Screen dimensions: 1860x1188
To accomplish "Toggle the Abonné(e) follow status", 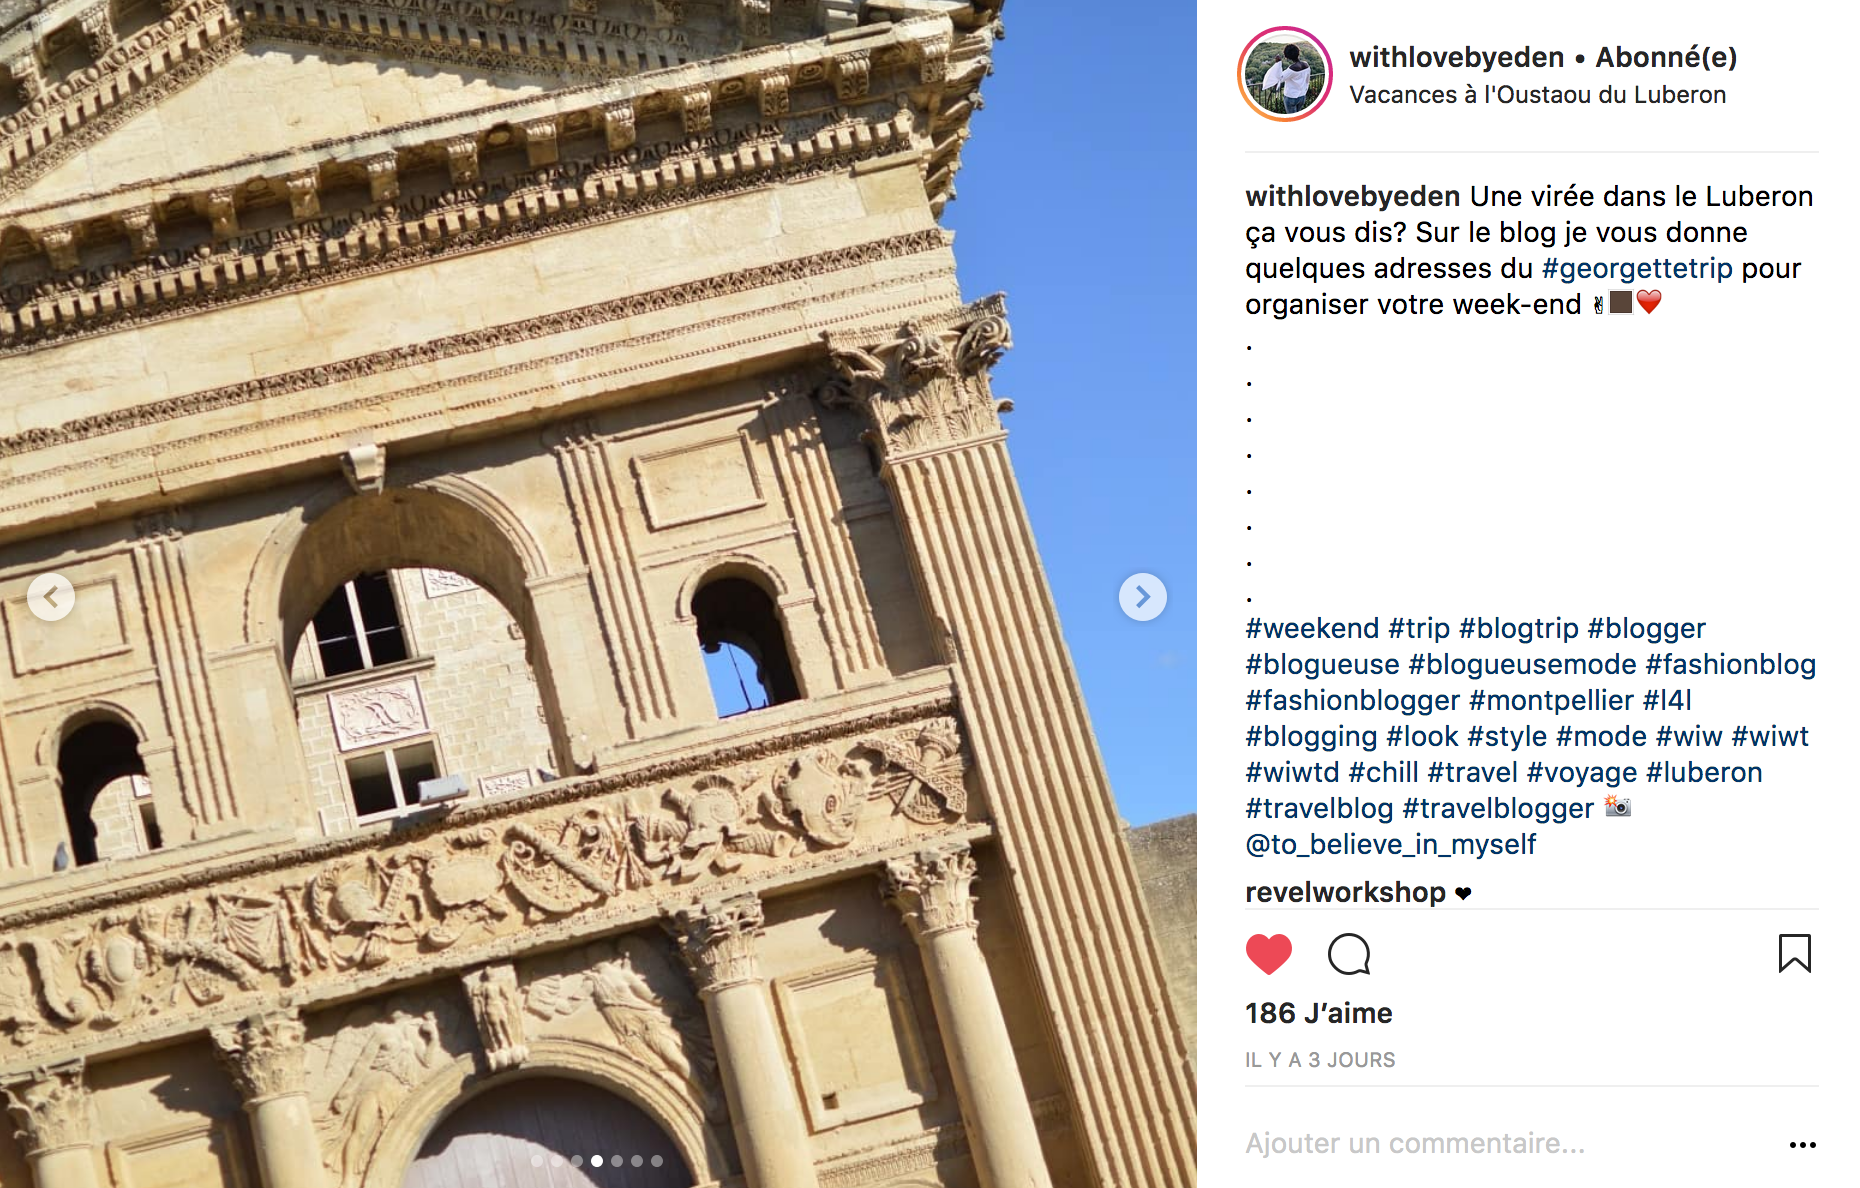I will [1666, 57].
